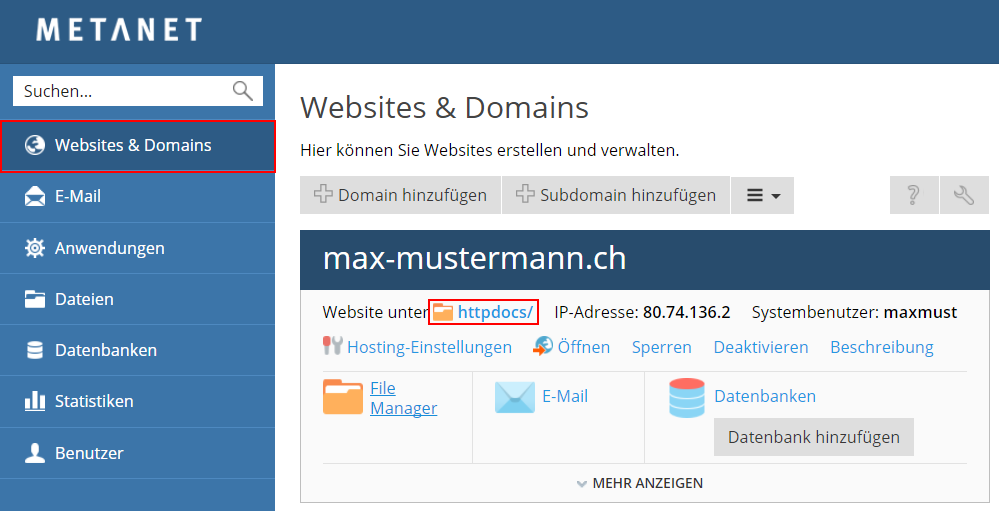Click the magnifier search icon
The width and height of the screenshot is (999, 511).
[x=242, y=91]
